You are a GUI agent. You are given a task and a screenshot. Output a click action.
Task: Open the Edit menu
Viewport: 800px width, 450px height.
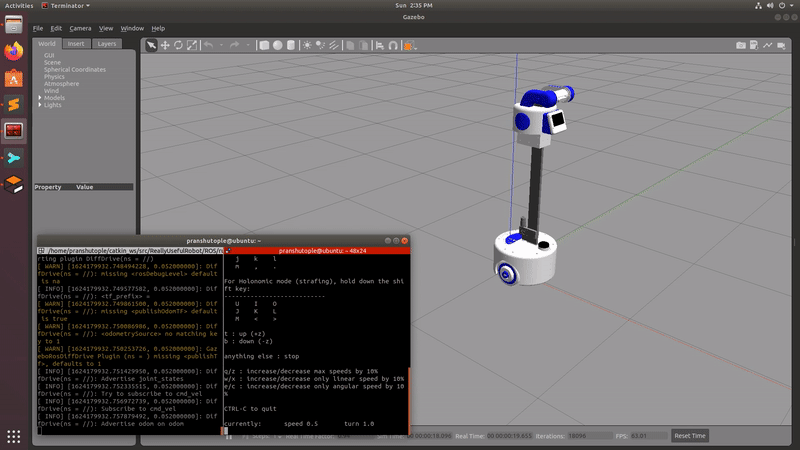[56, 29]
